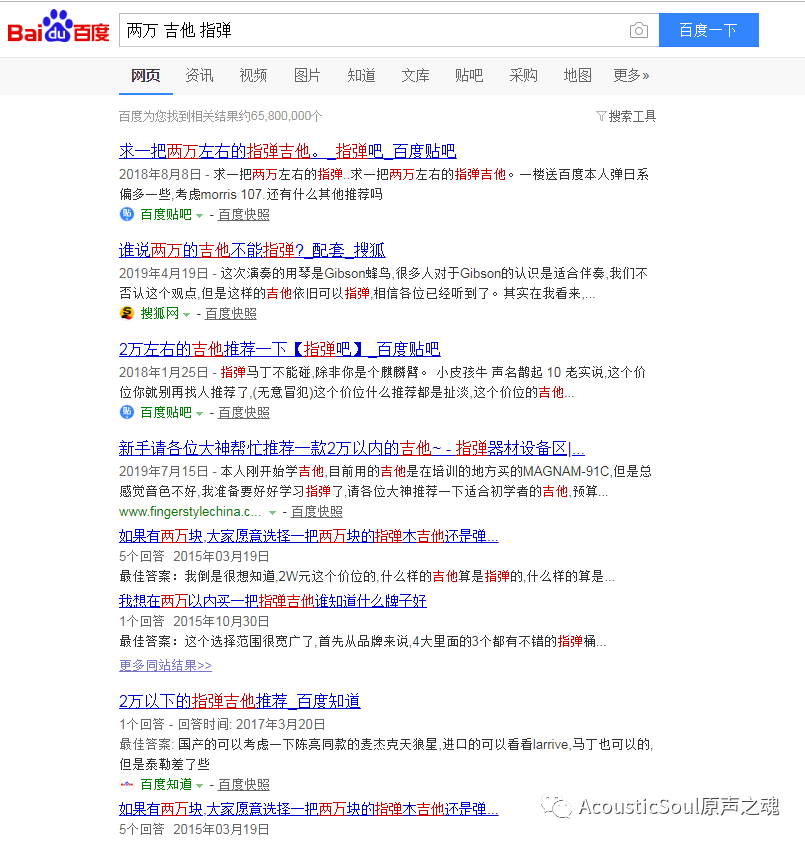Click Tieba icon under 2万左右的吉他 result

tap(127, 412)
